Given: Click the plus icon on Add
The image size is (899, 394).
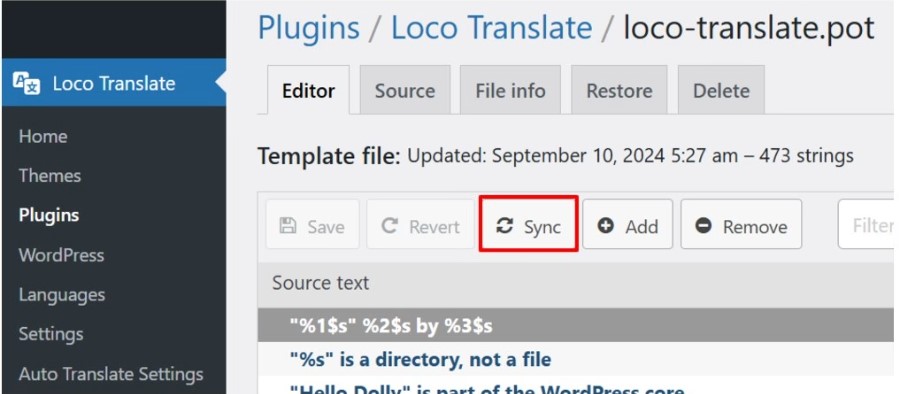Looking at the screenshot, I should 605,226.
